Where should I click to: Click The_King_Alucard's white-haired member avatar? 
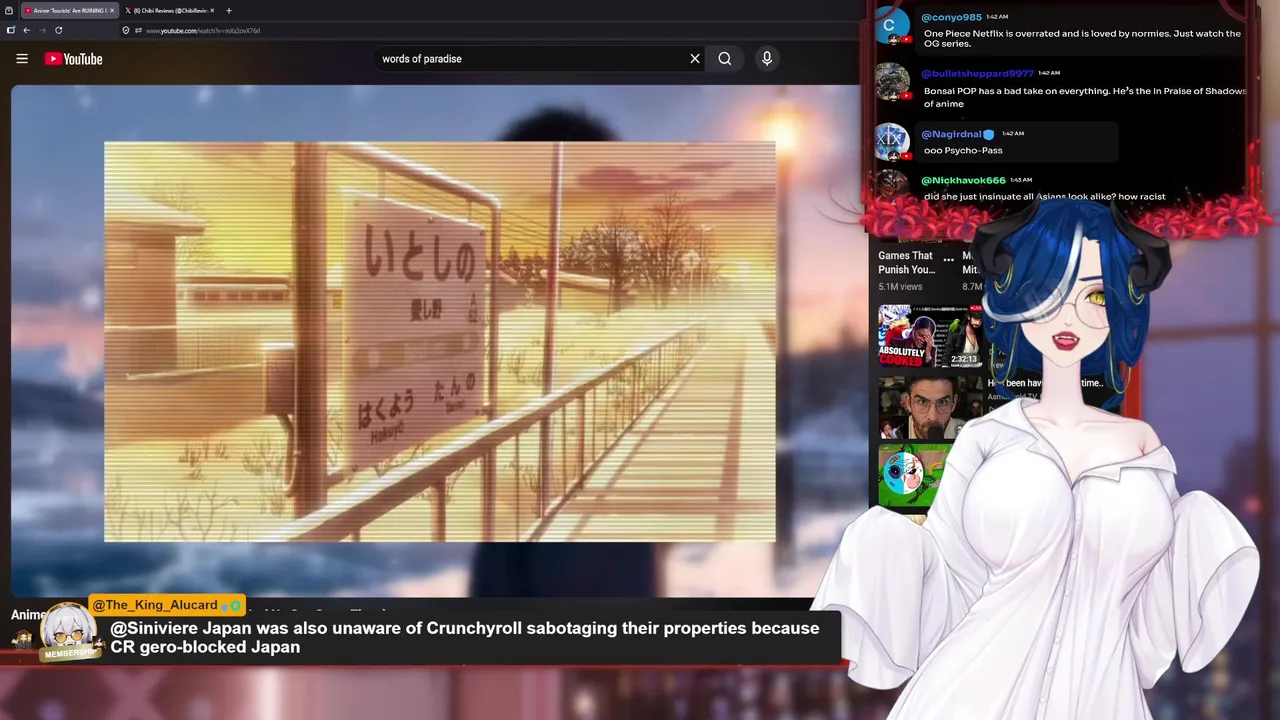(x=70, y=632)
